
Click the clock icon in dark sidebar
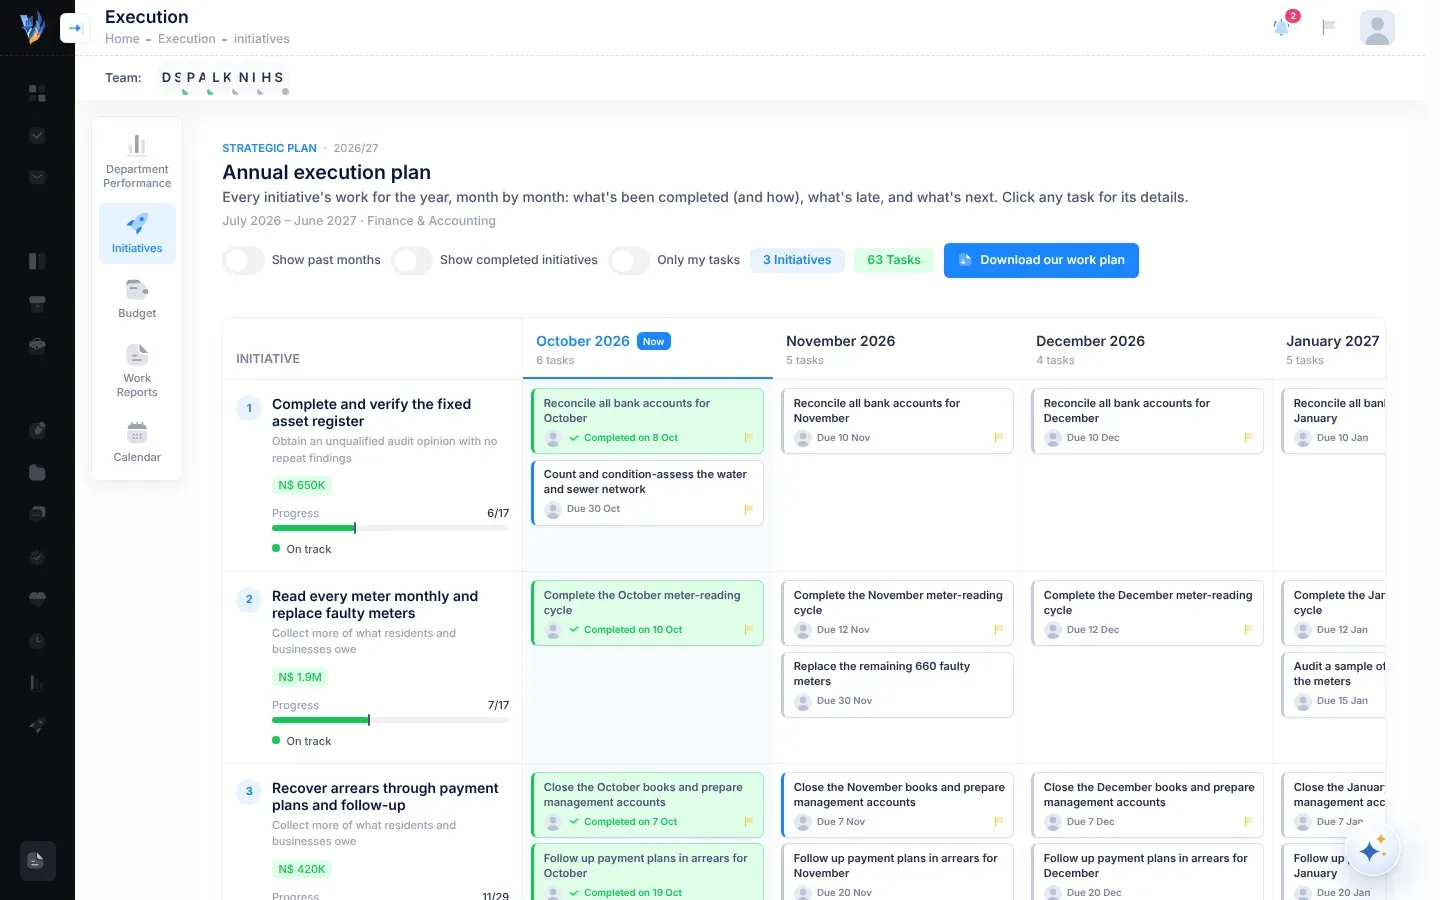(x=37, y=641)
